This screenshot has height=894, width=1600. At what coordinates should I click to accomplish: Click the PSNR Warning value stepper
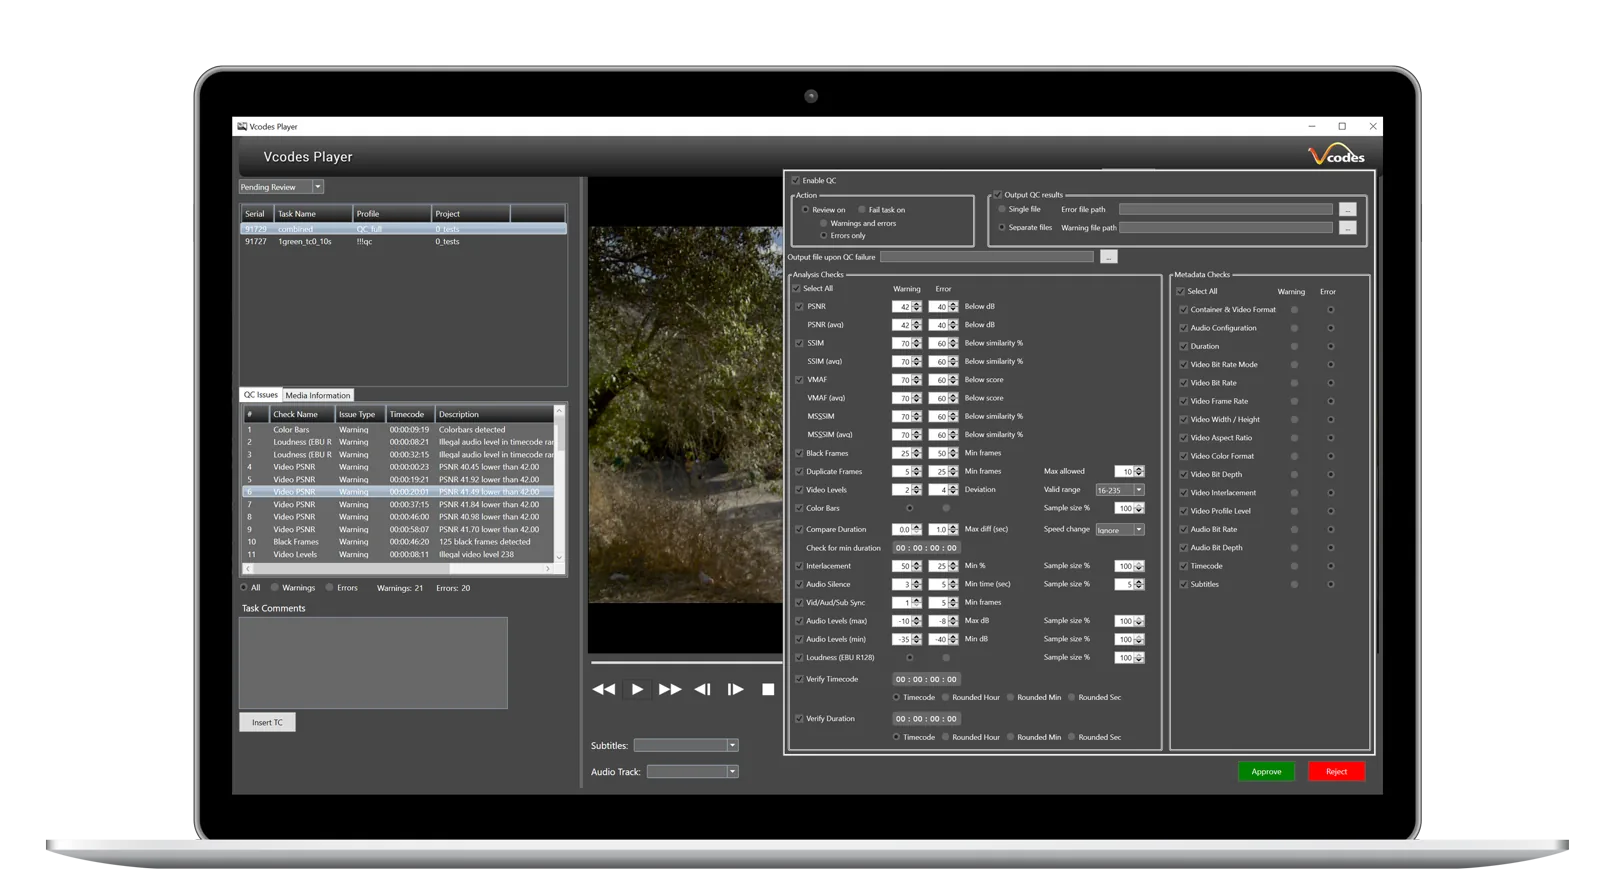(917, 307)
